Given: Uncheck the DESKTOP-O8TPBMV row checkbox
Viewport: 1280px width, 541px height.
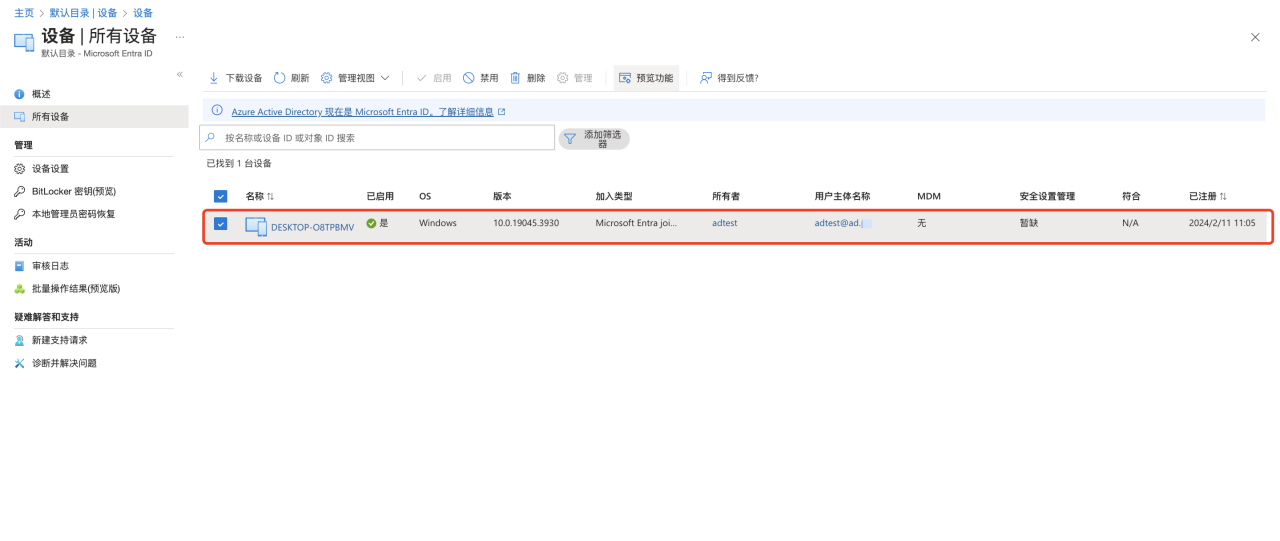Looking at the screenshot, I should tap(221, 224).
